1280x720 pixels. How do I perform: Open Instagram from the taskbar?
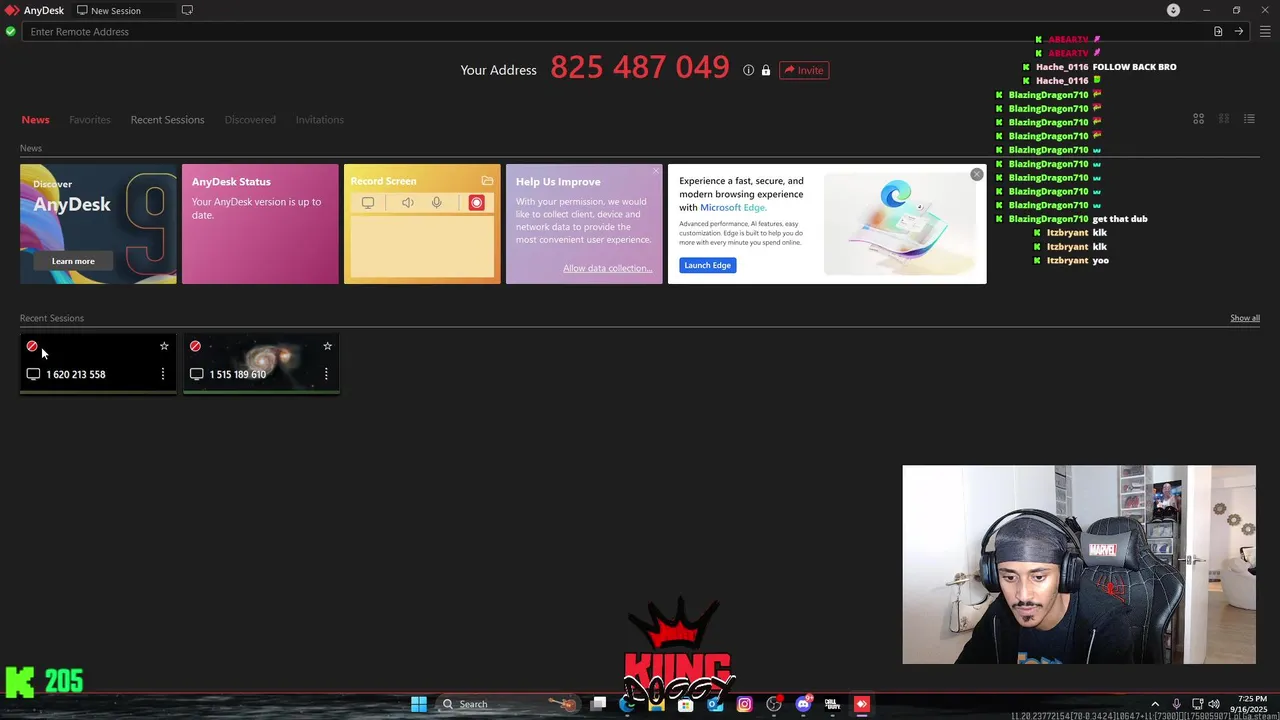[x=744, y=704]
